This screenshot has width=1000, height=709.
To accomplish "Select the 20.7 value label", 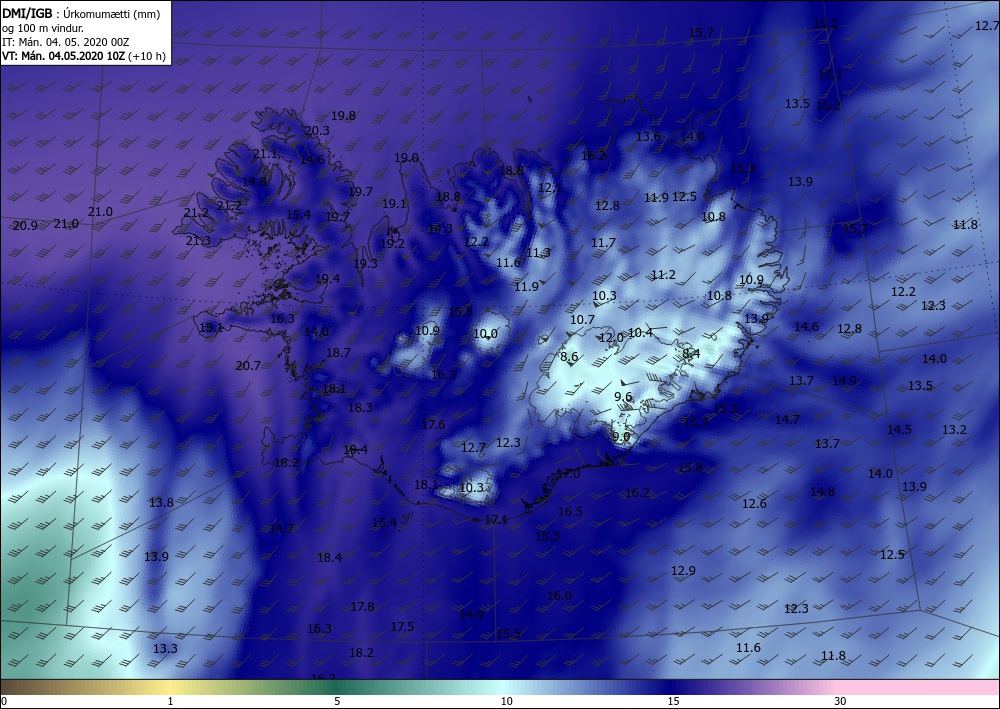I will 248,366.
